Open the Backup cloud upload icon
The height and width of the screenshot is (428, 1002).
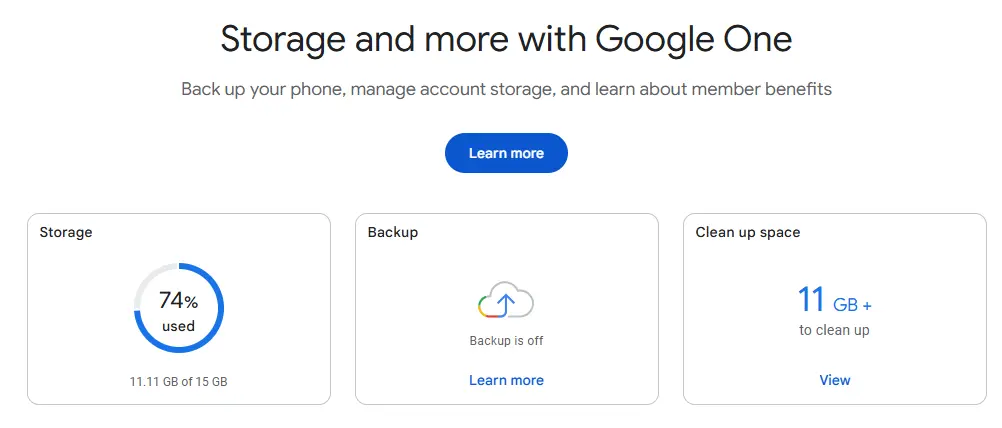(505, 300)
